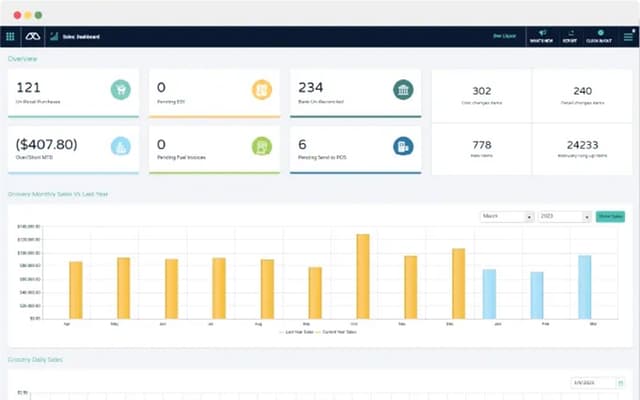Open the apps grid menu icon
Viewport: 640px width, 400px height.
click(10, 37)
